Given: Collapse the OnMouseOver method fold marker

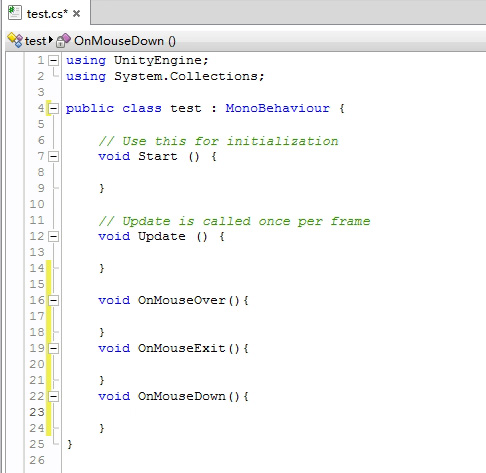Looking at the screenshot, I should pos(53,300).
